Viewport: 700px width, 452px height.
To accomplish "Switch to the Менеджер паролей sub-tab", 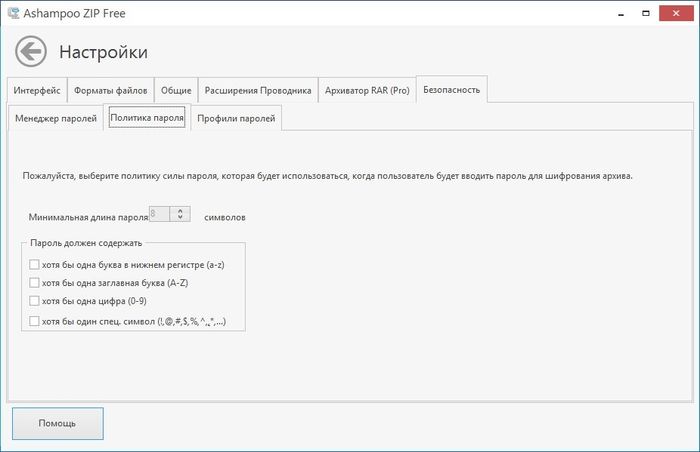I will pos(56,119).
